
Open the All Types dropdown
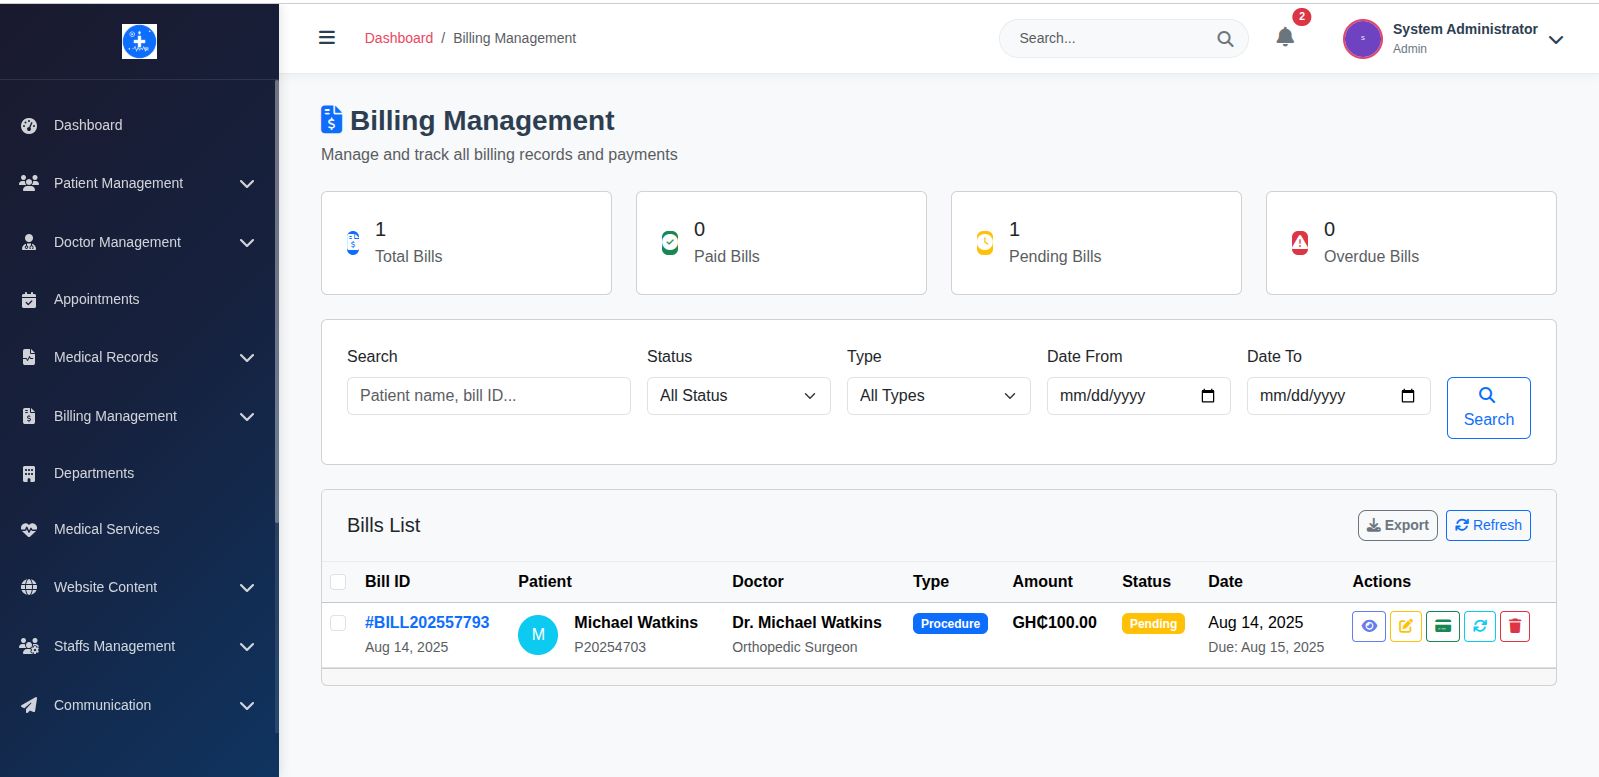[x=938, y=396]
